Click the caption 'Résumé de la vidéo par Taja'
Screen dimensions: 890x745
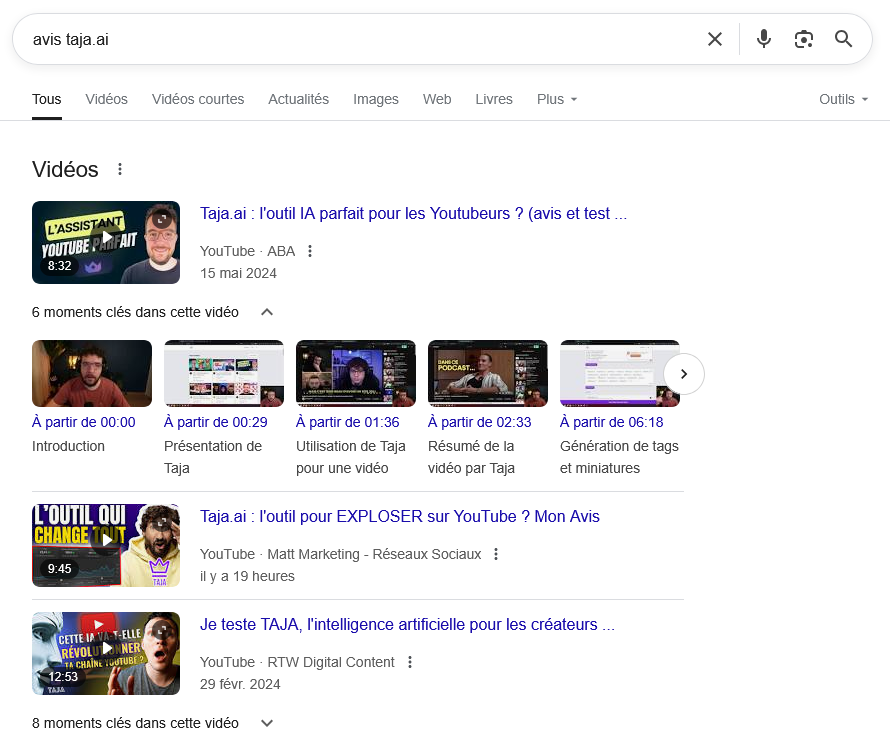(x=472, y=457)
